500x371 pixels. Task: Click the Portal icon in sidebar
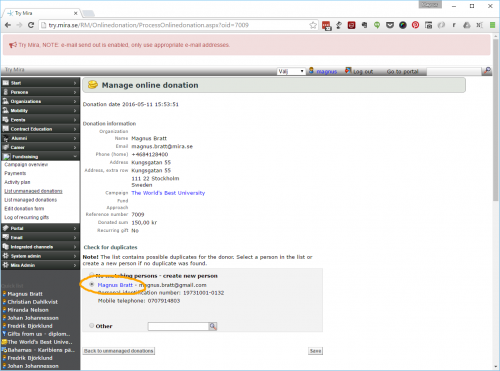[6, 228]
